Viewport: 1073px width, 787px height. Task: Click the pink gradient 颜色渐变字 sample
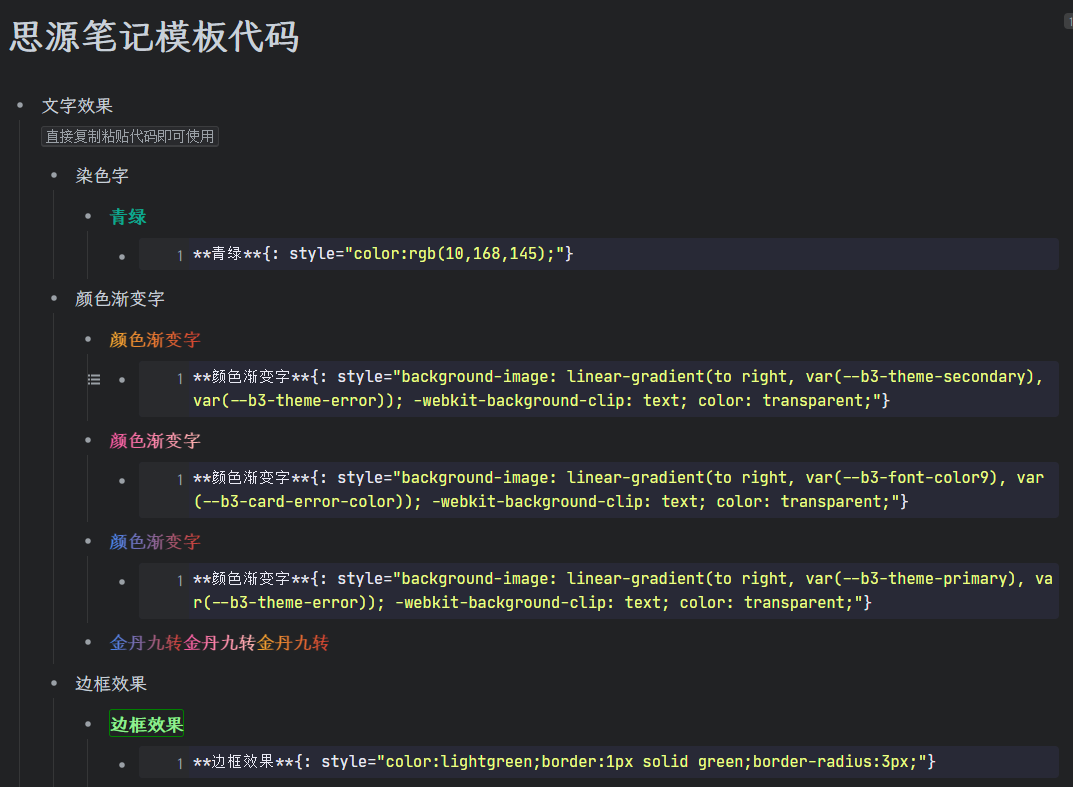pyautogui.click(x=155, y=441)
